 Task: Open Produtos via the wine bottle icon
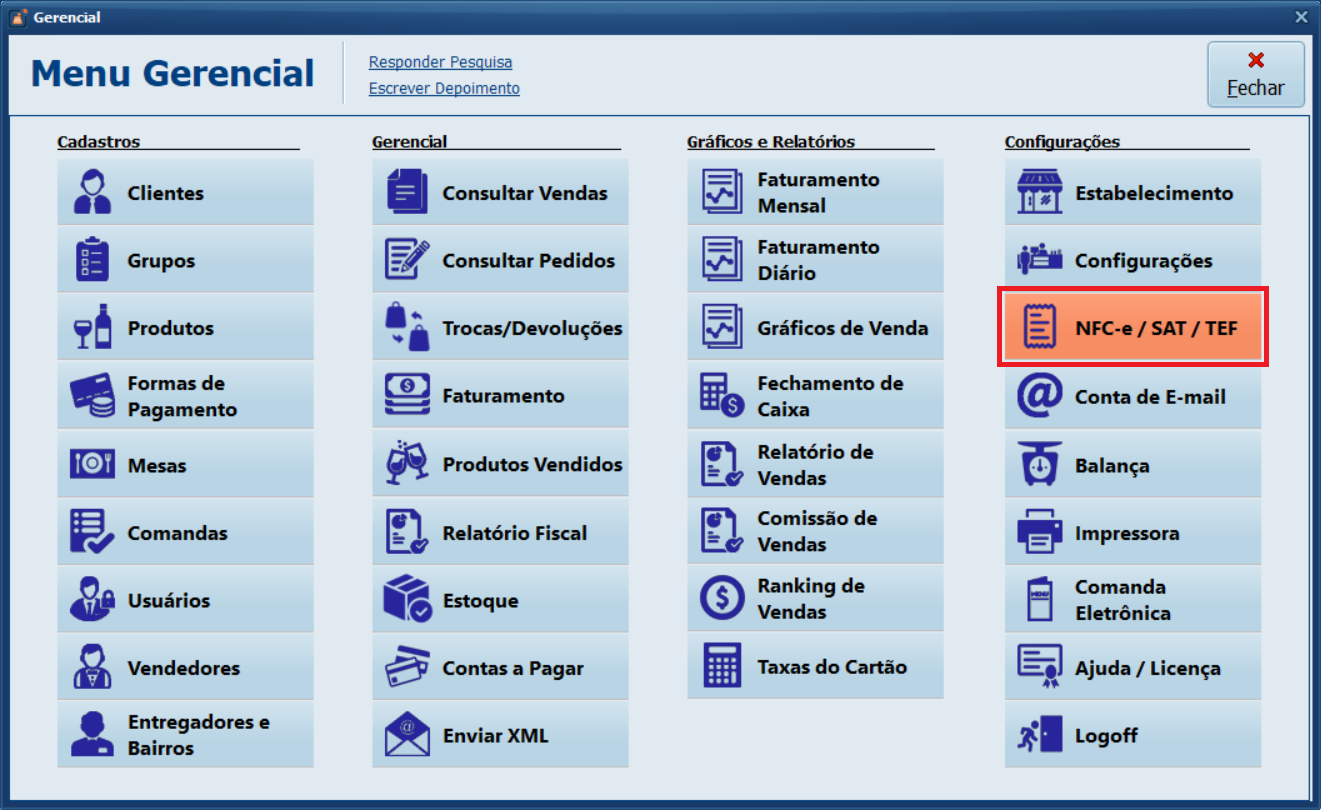coord(92,328)
